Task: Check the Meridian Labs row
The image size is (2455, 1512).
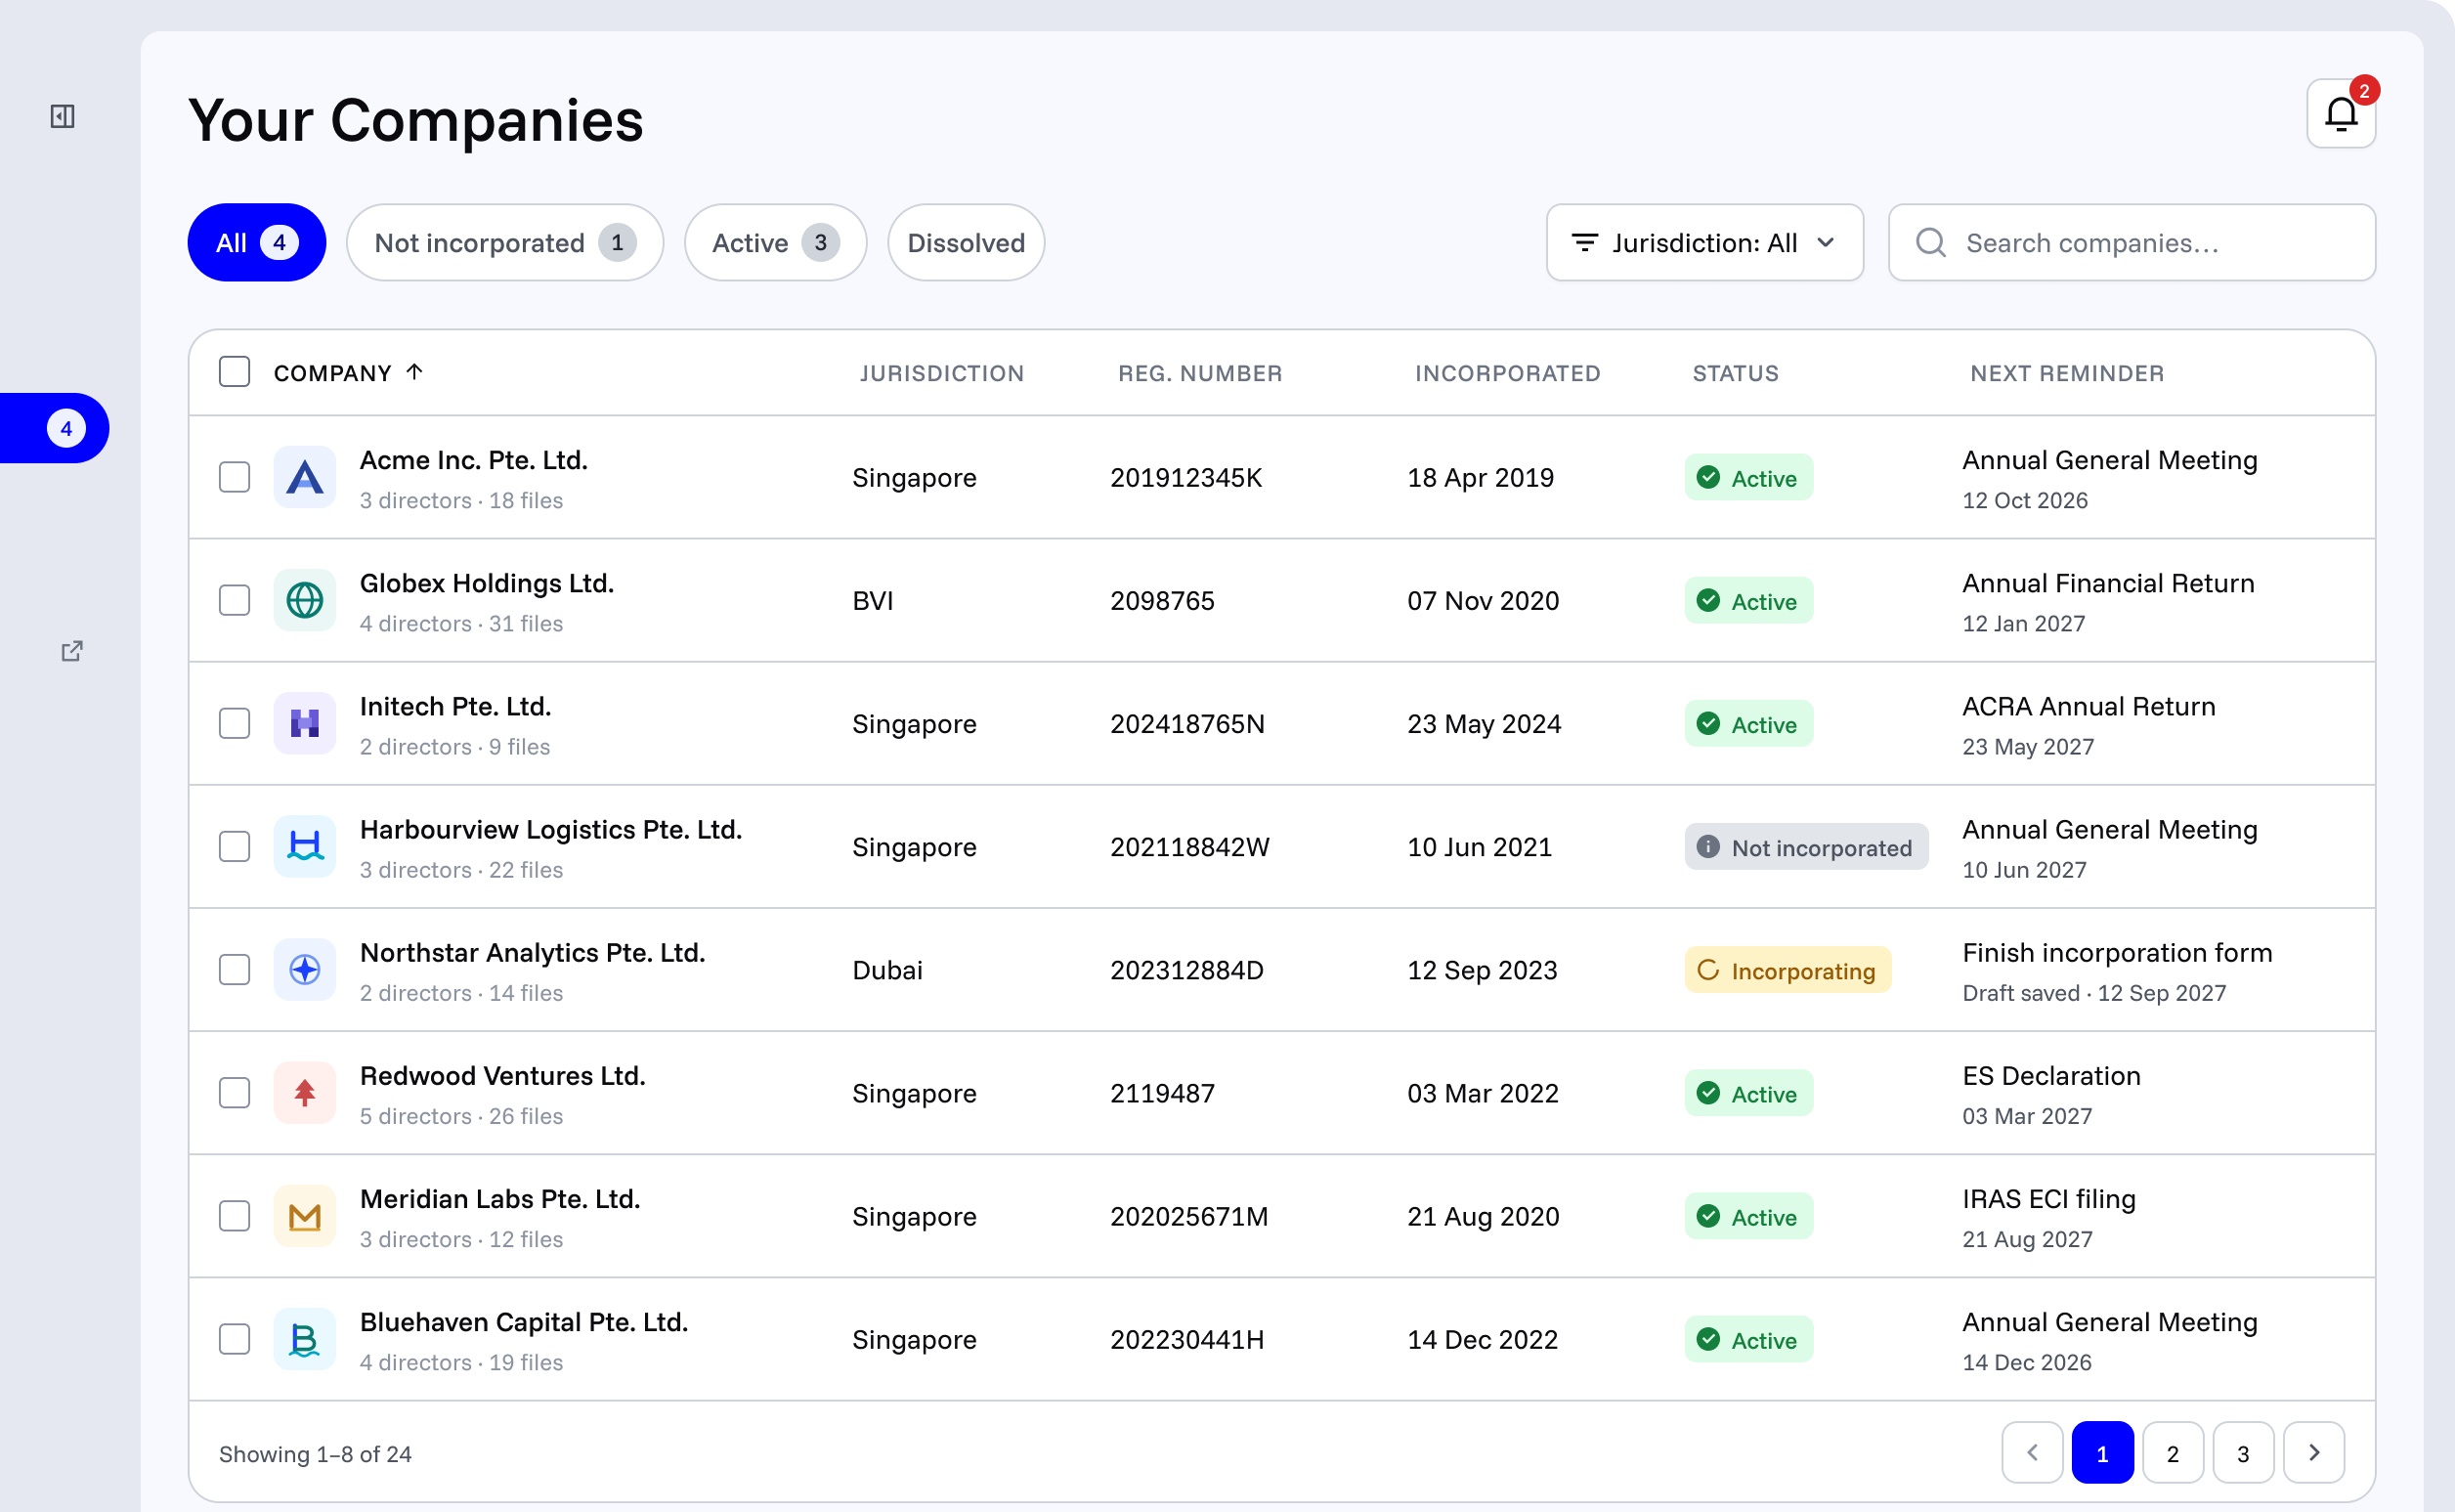Action: pos(234,1215)
